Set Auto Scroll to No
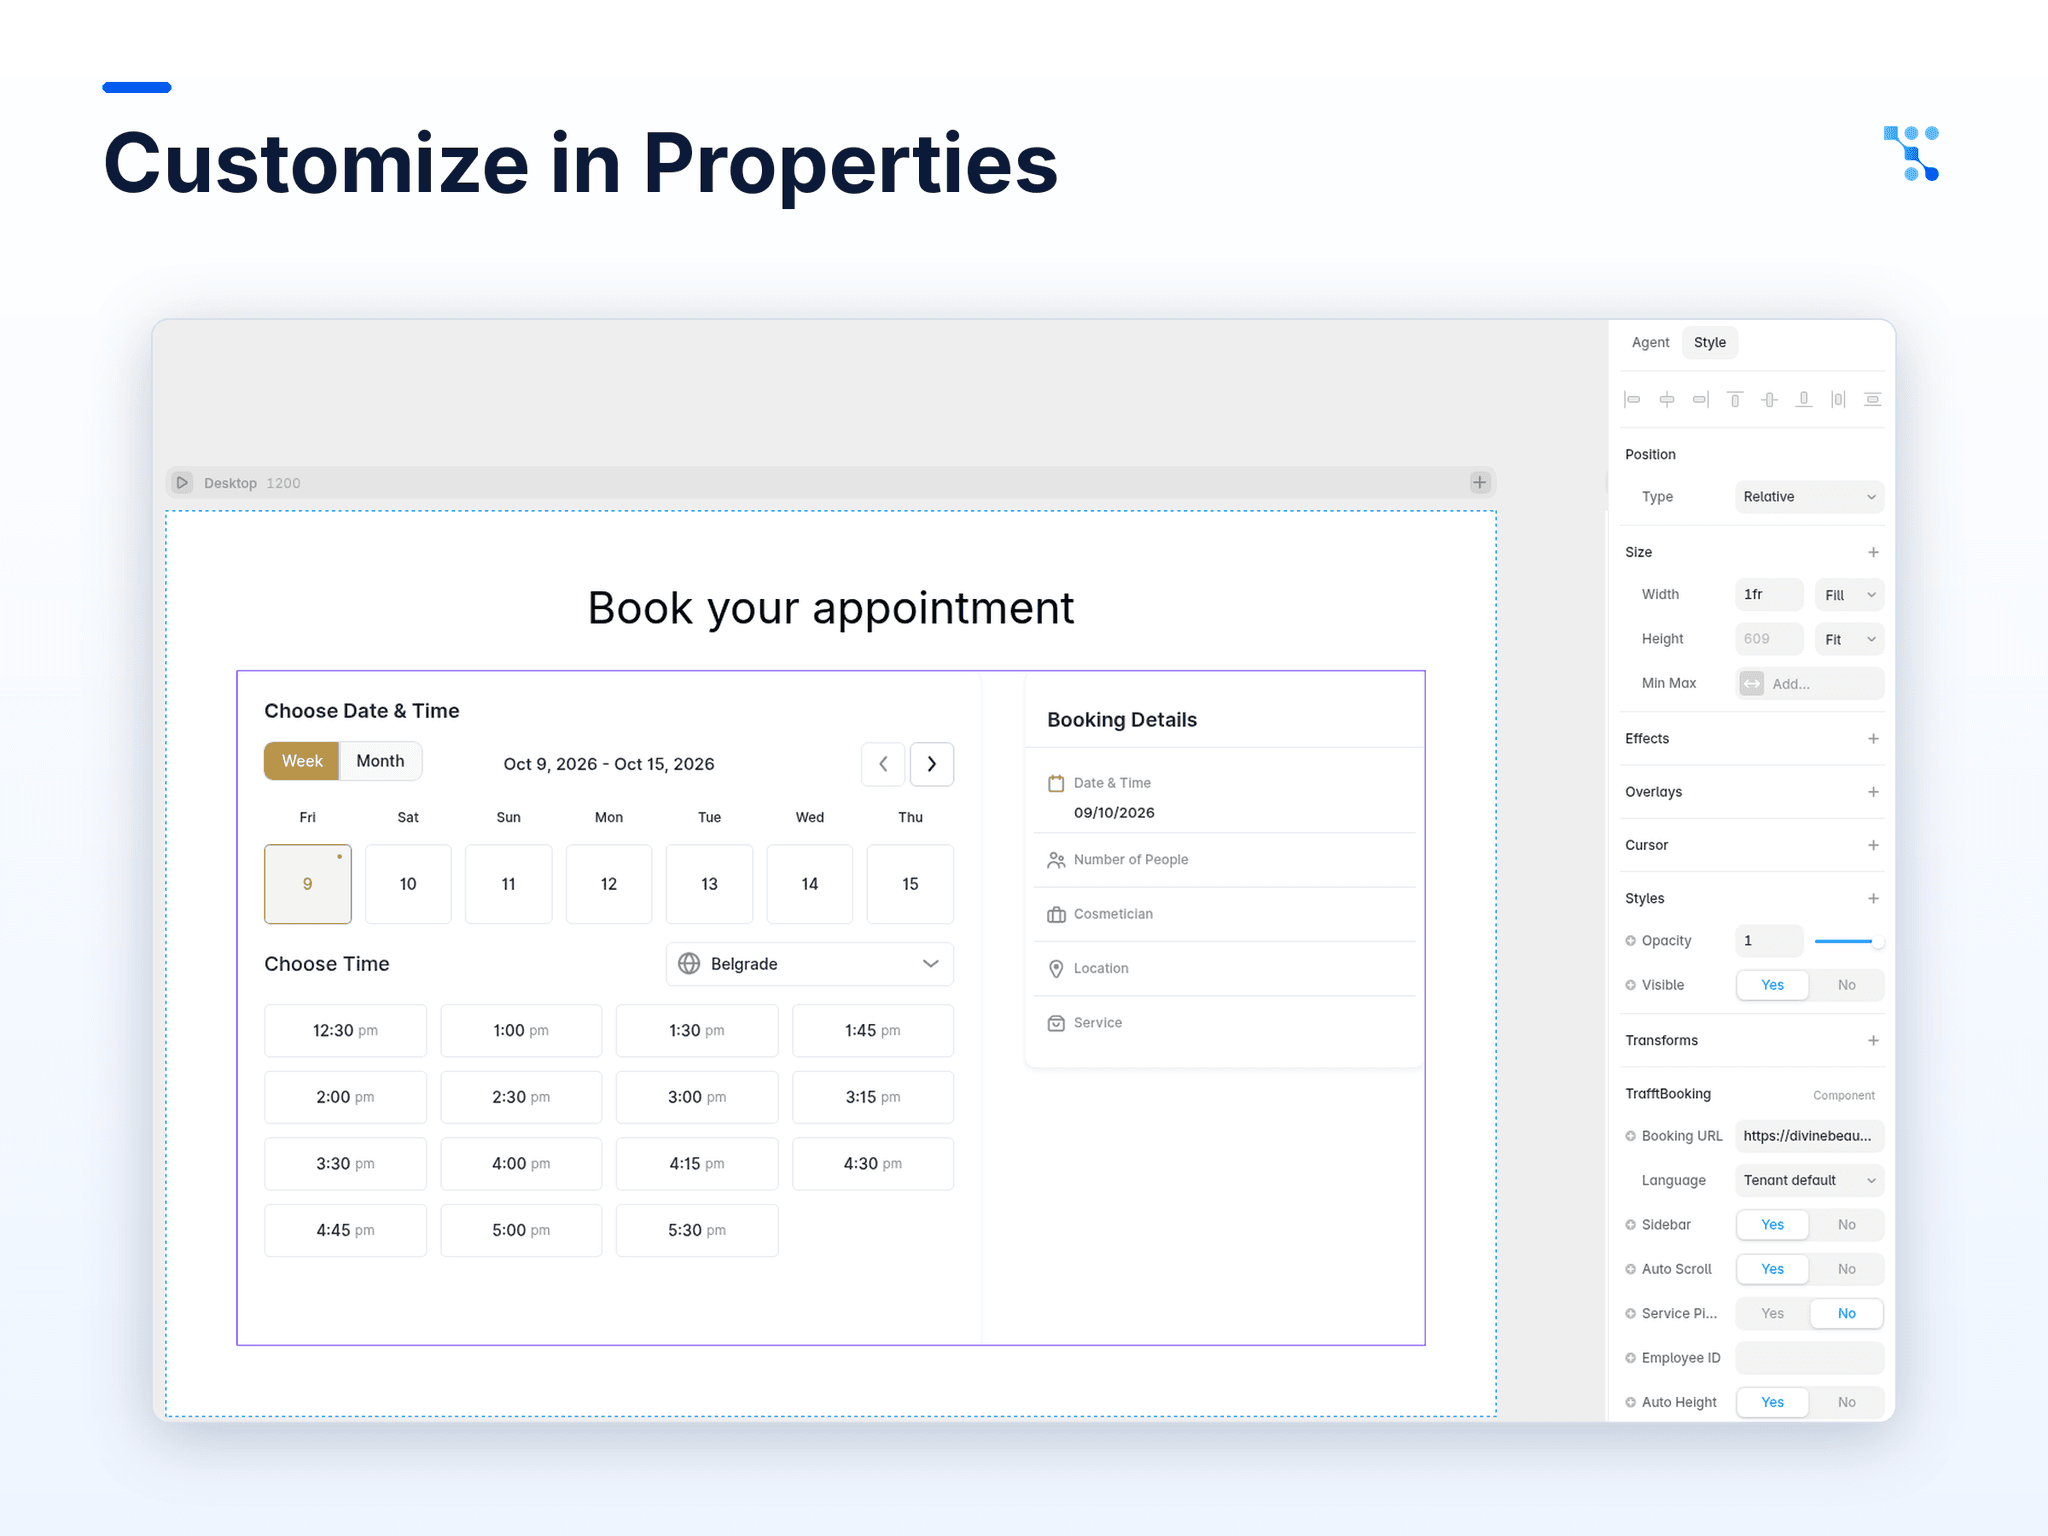The width and height of the screenshot is (2048, 1536). click(x=1846, y=1269)
